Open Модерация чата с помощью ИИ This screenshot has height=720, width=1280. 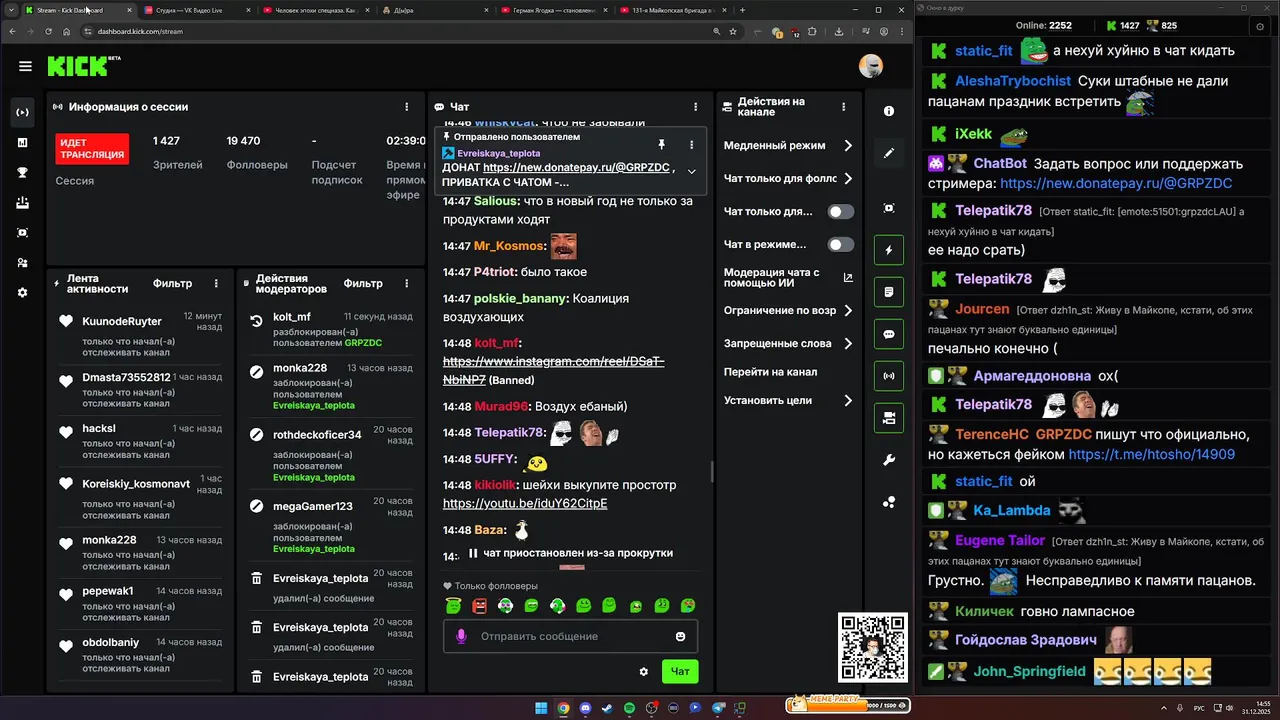coord(788,278)
